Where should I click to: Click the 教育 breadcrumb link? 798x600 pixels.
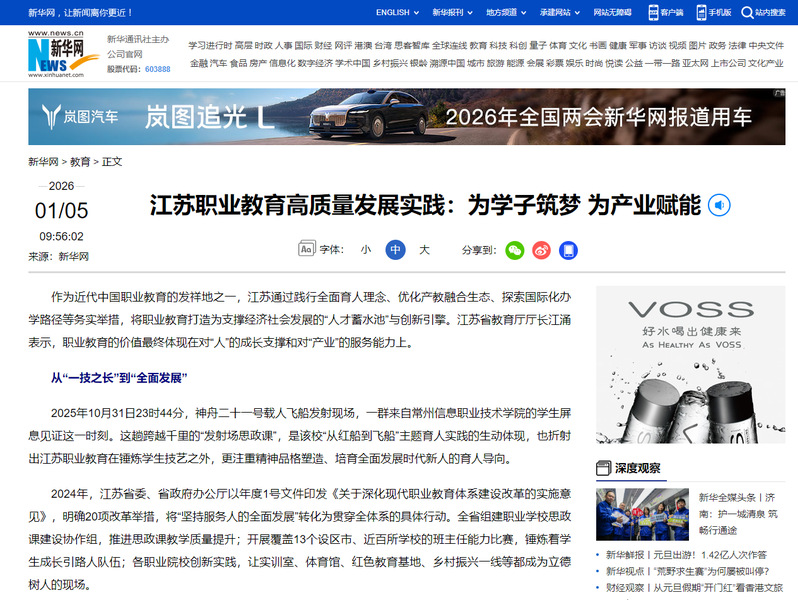point(80,161)
